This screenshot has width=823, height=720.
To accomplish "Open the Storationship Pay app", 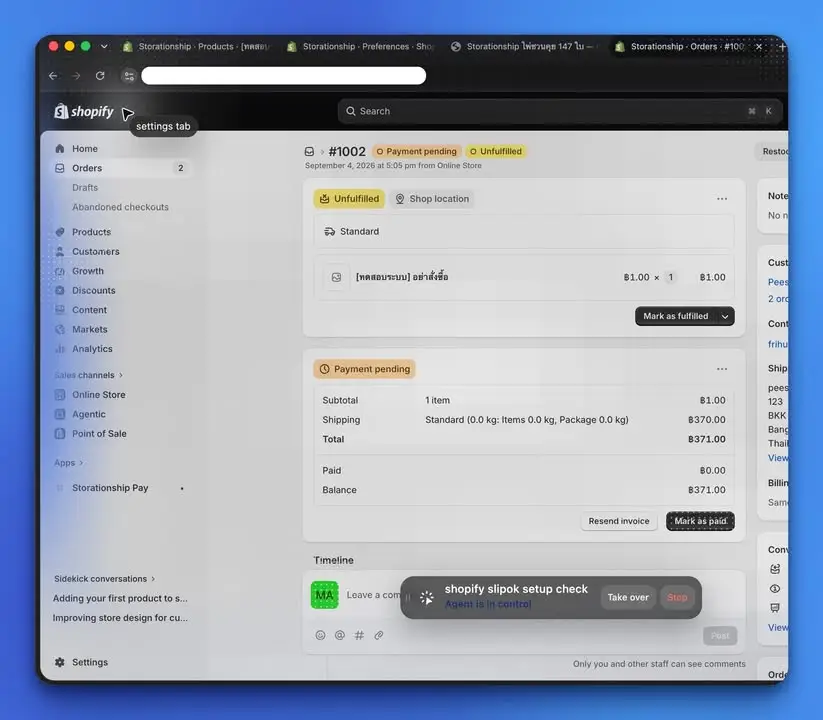I will (x=110, y=488).
